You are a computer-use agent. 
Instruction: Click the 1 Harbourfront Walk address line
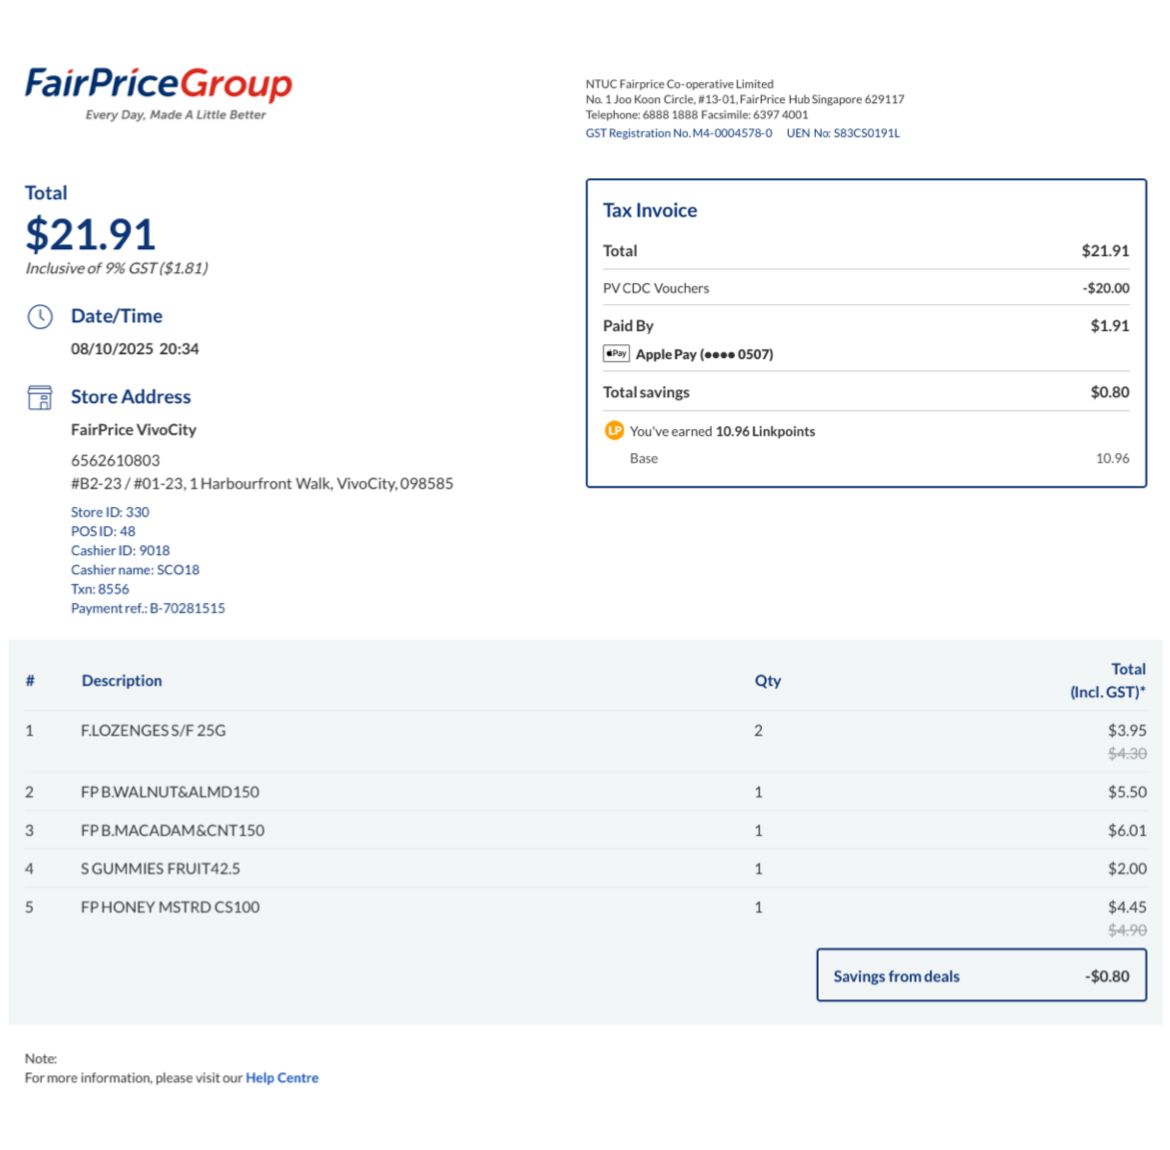(262, 484)
